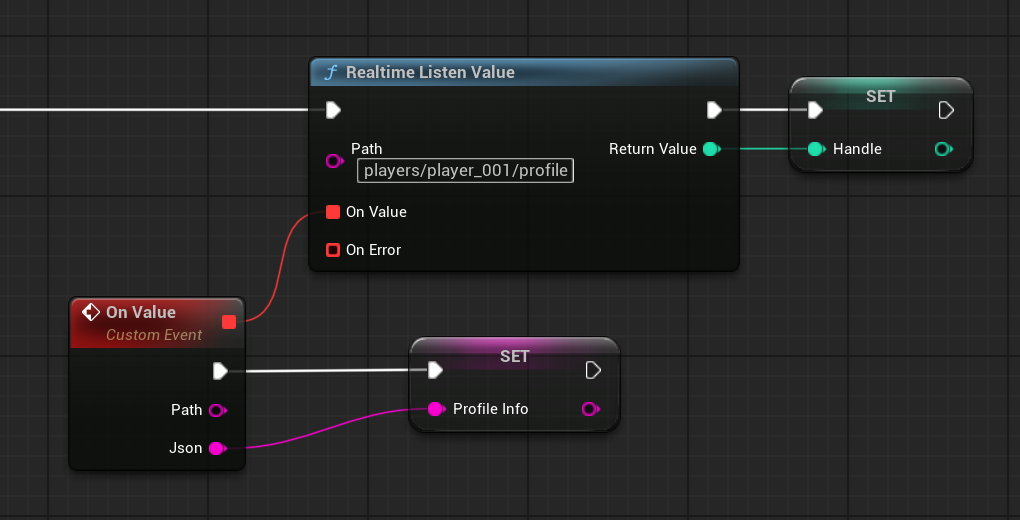Edit the players/player_001/profile path field
Viewport: 1020px width, 520px height.
[465, 171]
